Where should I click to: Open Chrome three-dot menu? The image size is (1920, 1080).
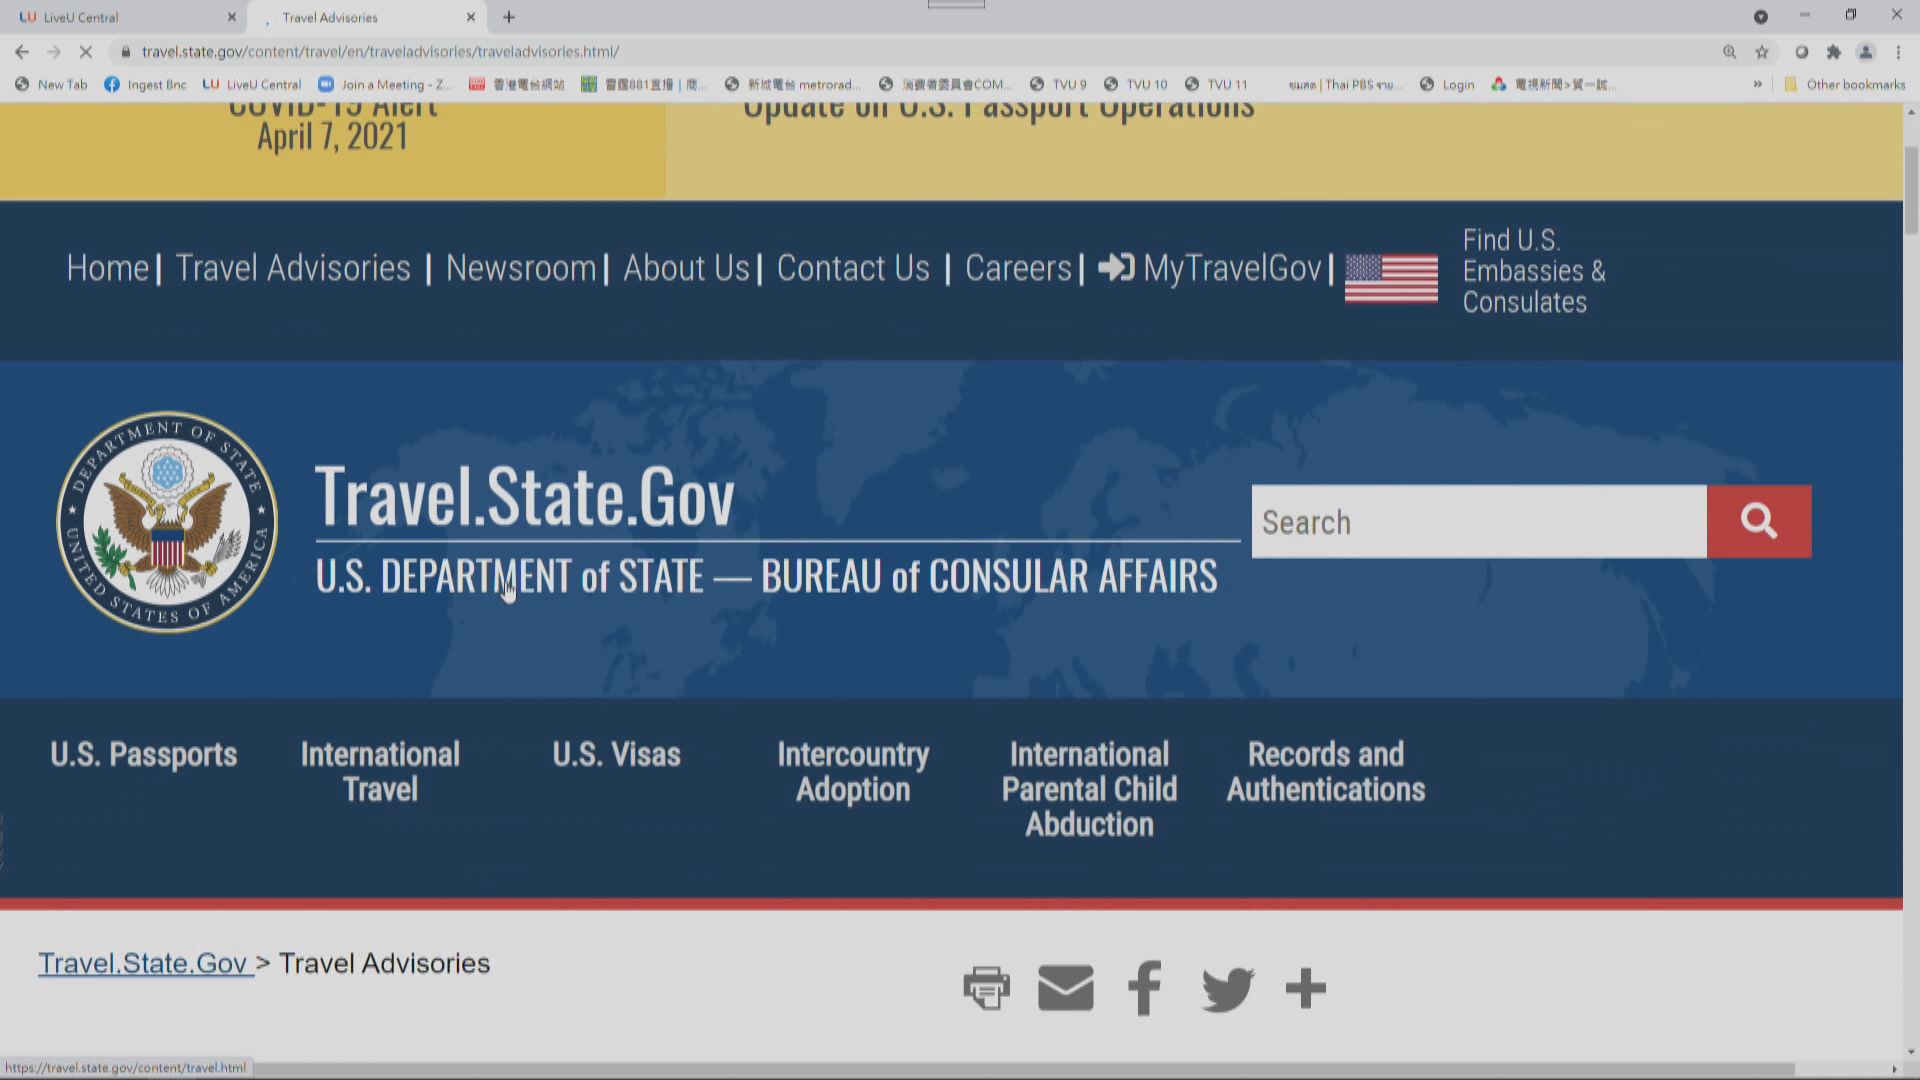pyautogui.click(x=1898, y=52)
